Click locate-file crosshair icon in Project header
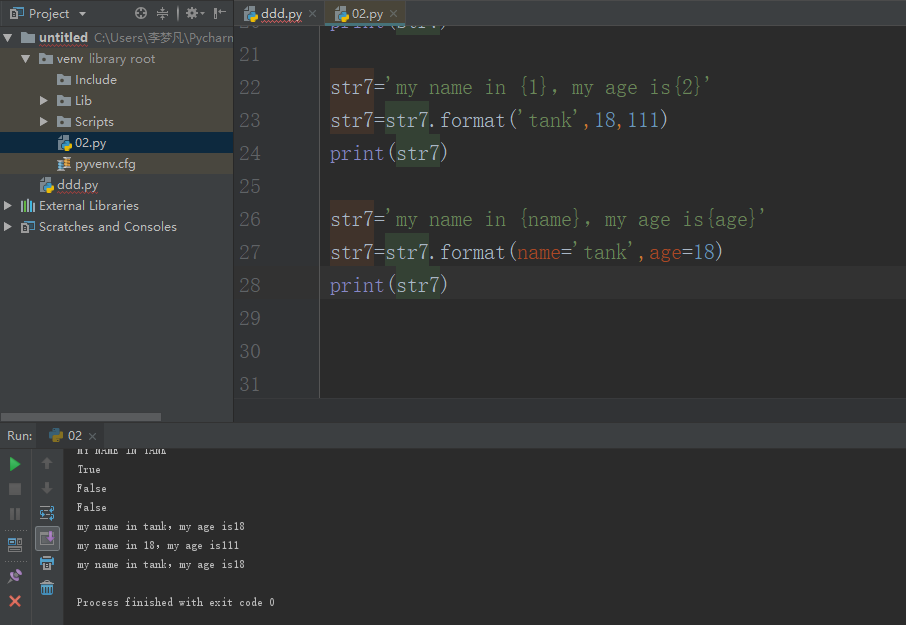Viewport: 906px width, 625px height. coord(141,13)
